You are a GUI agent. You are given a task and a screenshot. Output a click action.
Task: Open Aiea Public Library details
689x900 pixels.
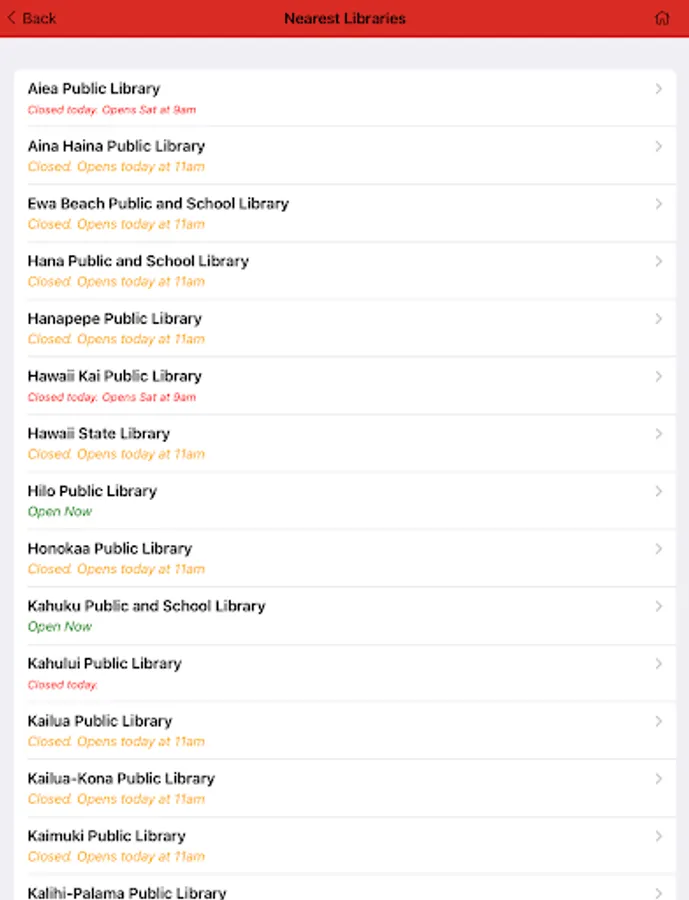(x=94, y=89)
